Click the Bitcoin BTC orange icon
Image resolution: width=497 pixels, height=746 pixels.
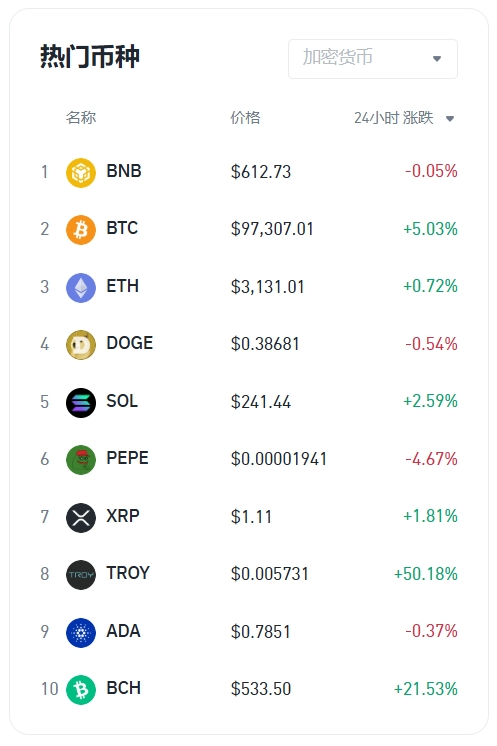(81, 230)
